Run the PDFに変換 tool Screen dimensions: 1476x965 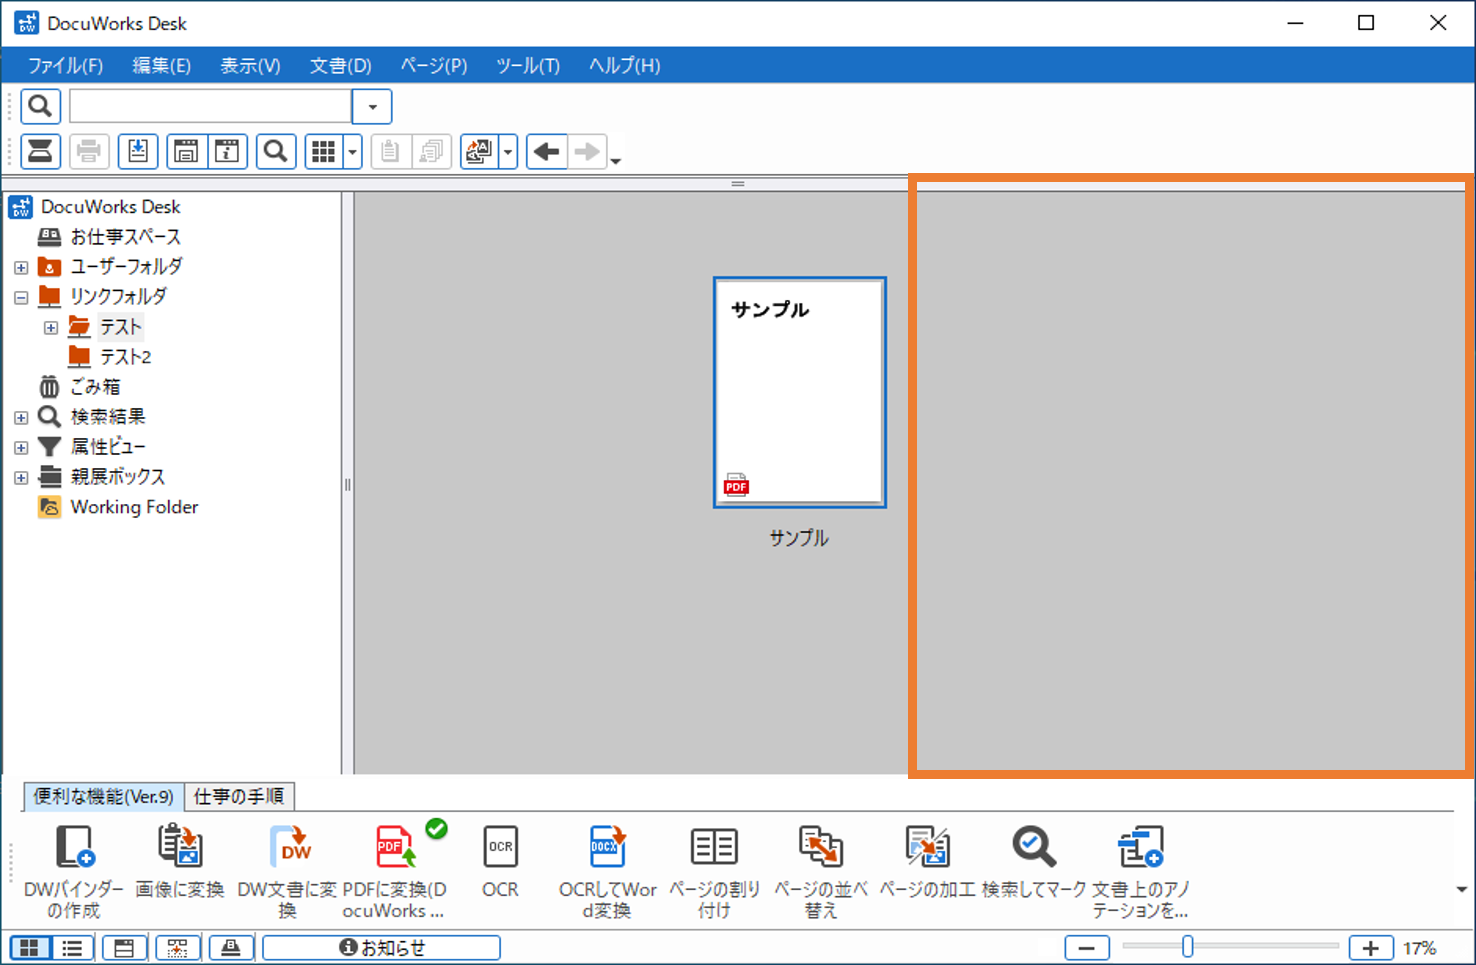(x=395, y=870)
